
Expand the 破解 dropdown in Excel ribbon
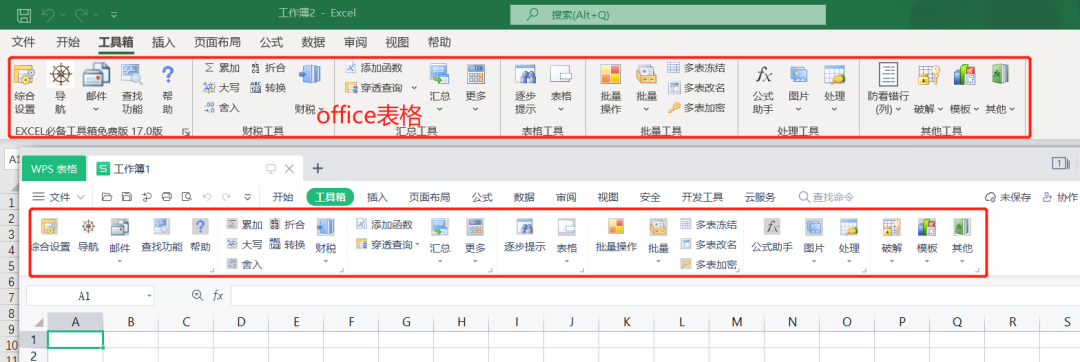tap(939, 109)
